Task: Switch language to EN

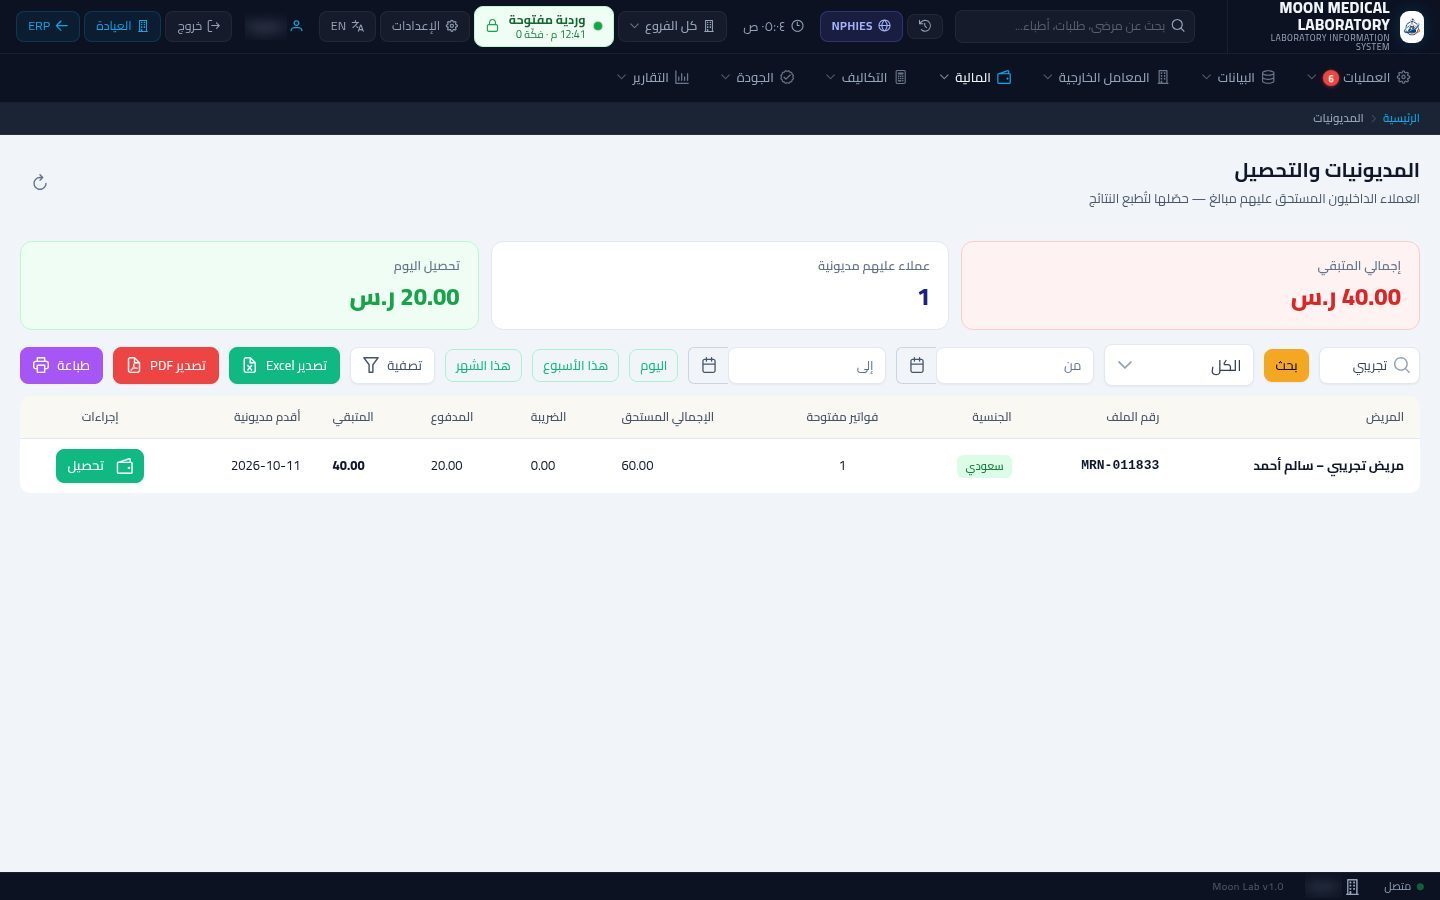Action: pyautogui.click(x=347, y=26)
